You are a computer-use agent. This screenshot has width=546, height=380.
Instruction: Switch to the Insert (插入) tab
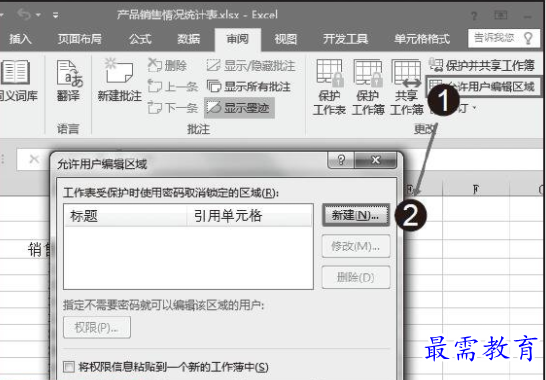tap(20, 39)
